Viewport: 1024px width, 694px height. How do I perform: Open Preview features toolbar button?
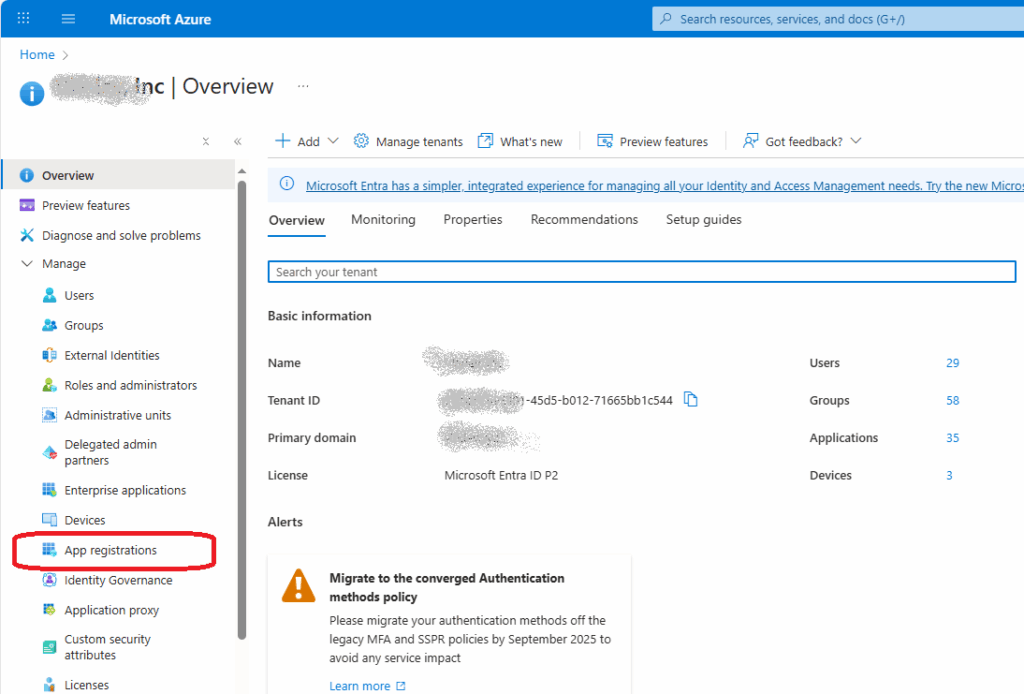(652, 141)
